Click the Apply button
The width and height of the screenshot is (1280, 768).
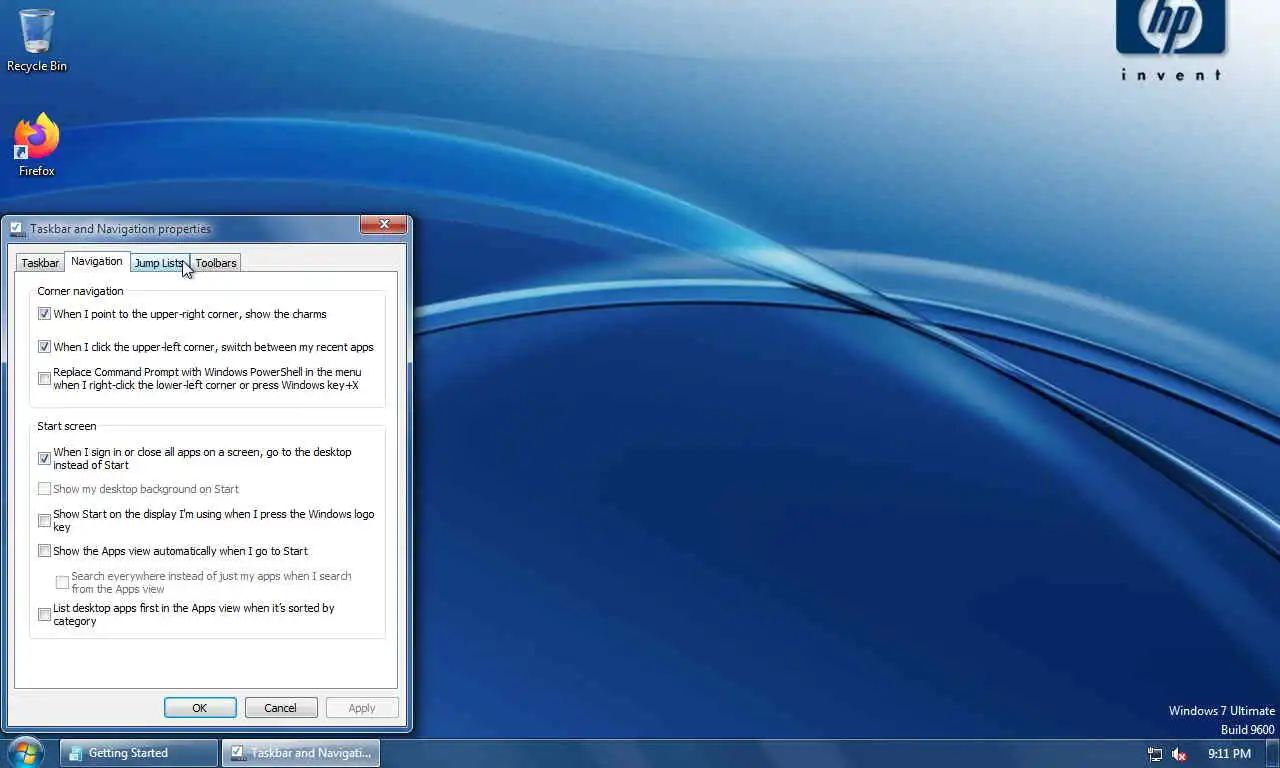point(362,708)
